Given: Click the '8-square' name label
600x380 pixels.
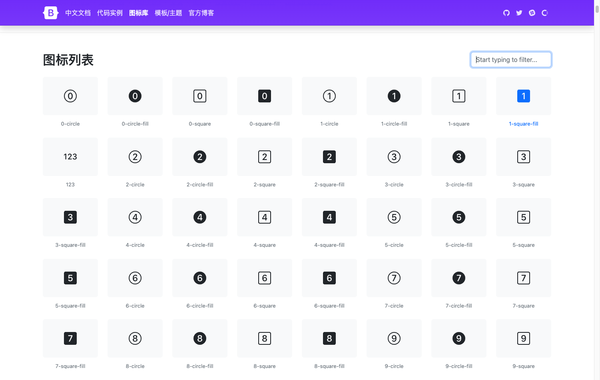Looking at the screenshot, I should pyautogui.click(x=264, y=366).
